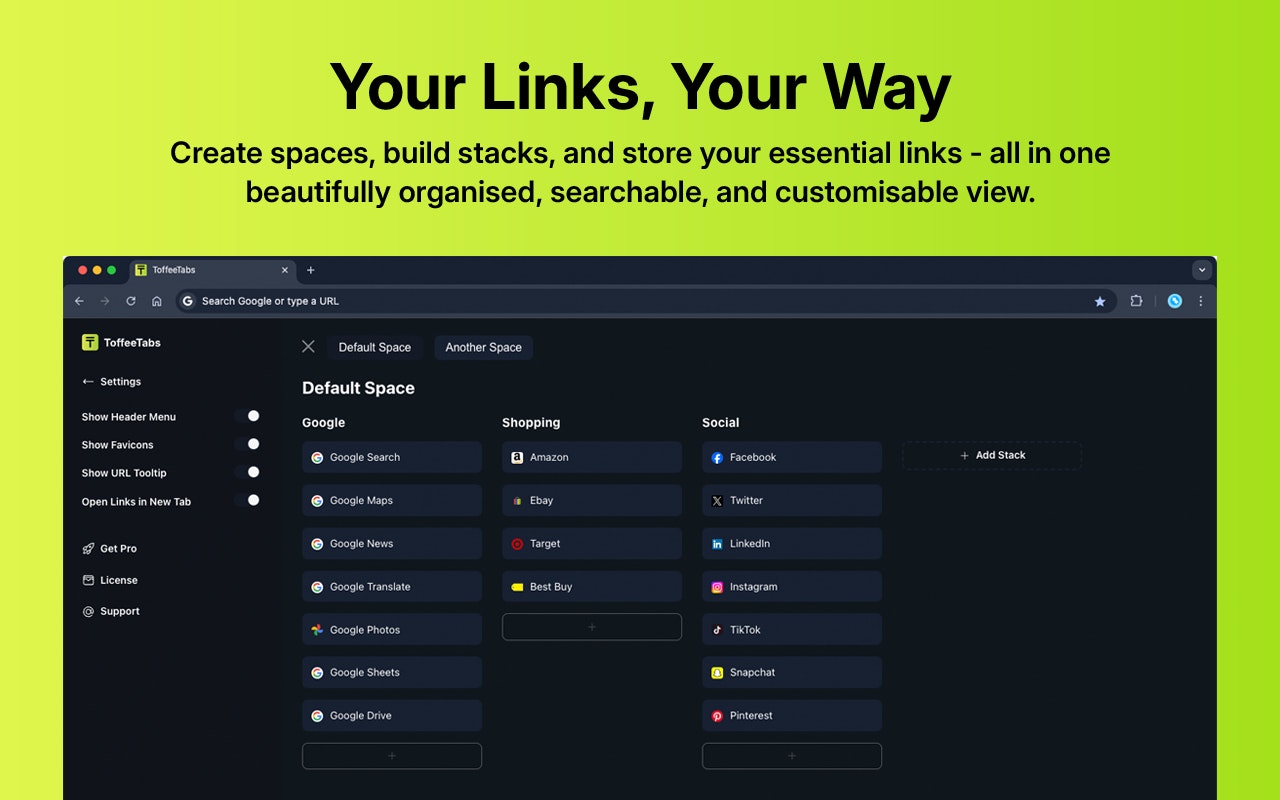The width and height of the screenshot is (1280, 800).
Task: Close the ToffeeTabs browser tab
Action: tap(285, 270)
